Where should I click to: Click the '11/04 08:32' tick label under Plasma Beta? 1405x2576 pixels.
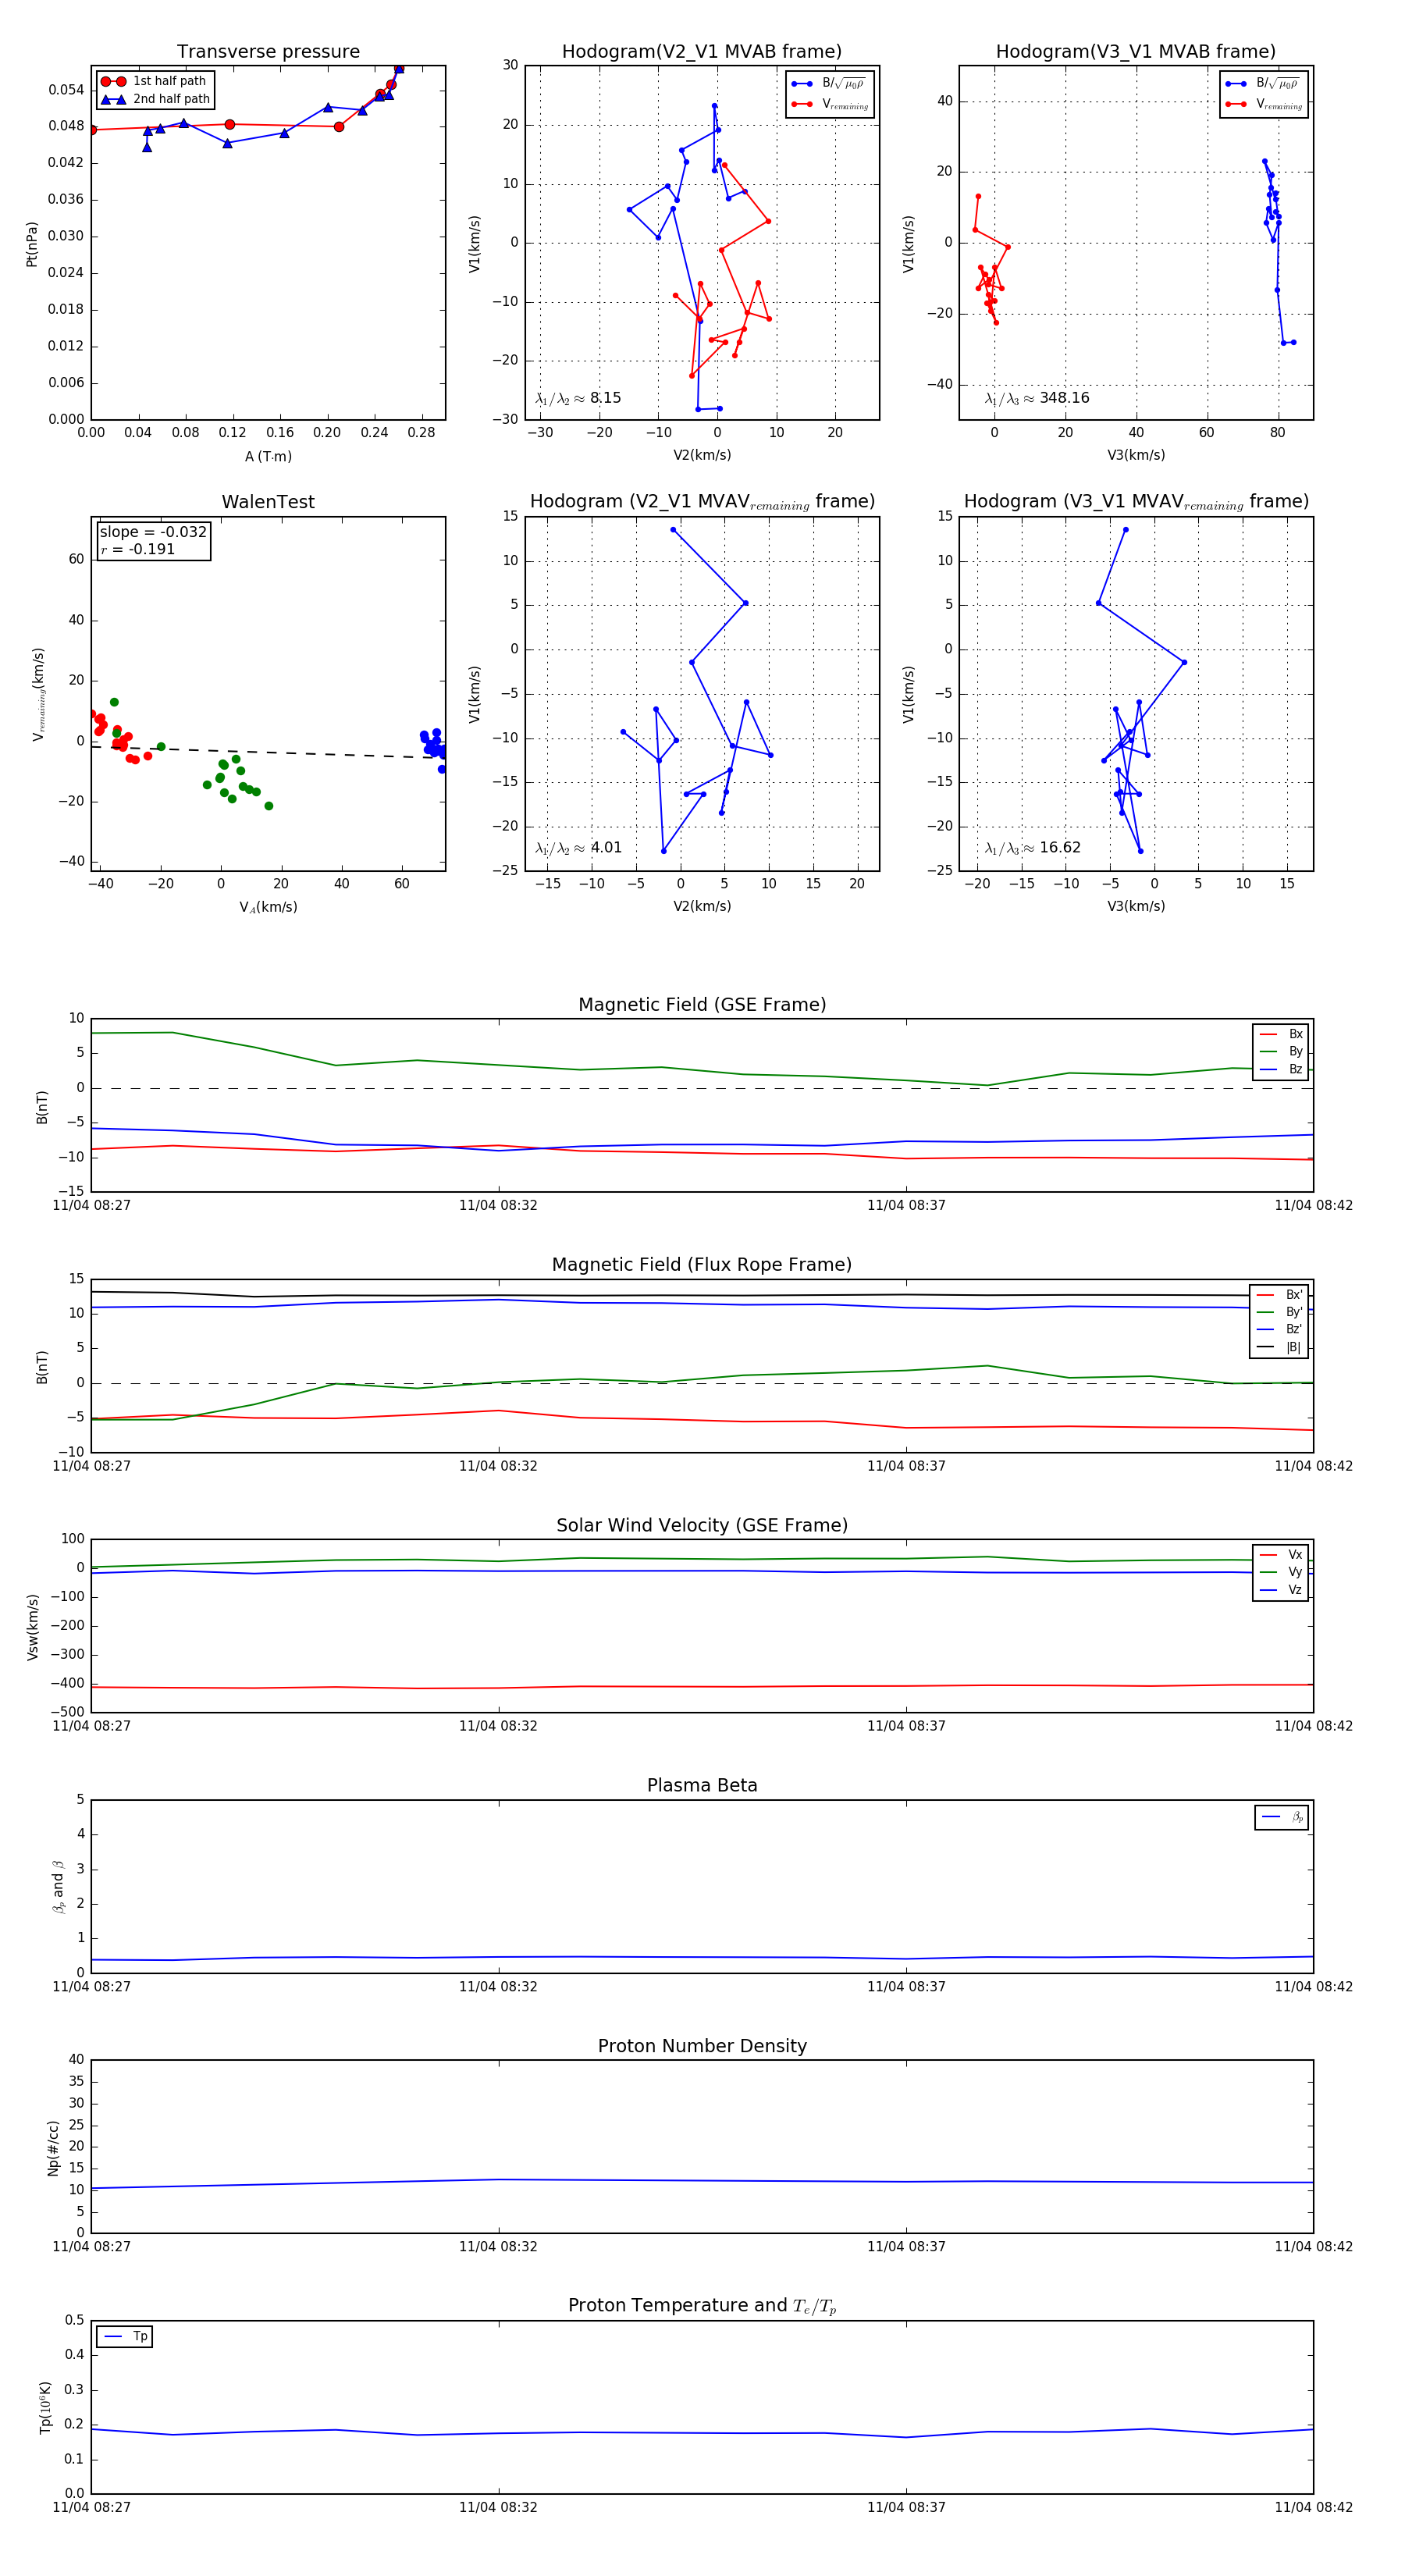498,1986
